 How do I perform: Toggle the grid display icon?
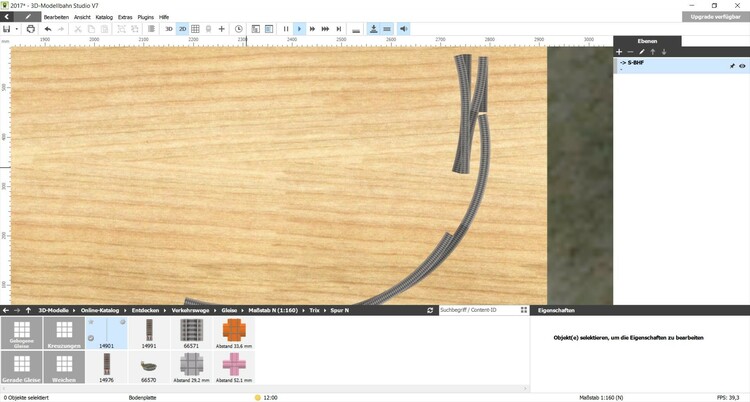(195, 29)
